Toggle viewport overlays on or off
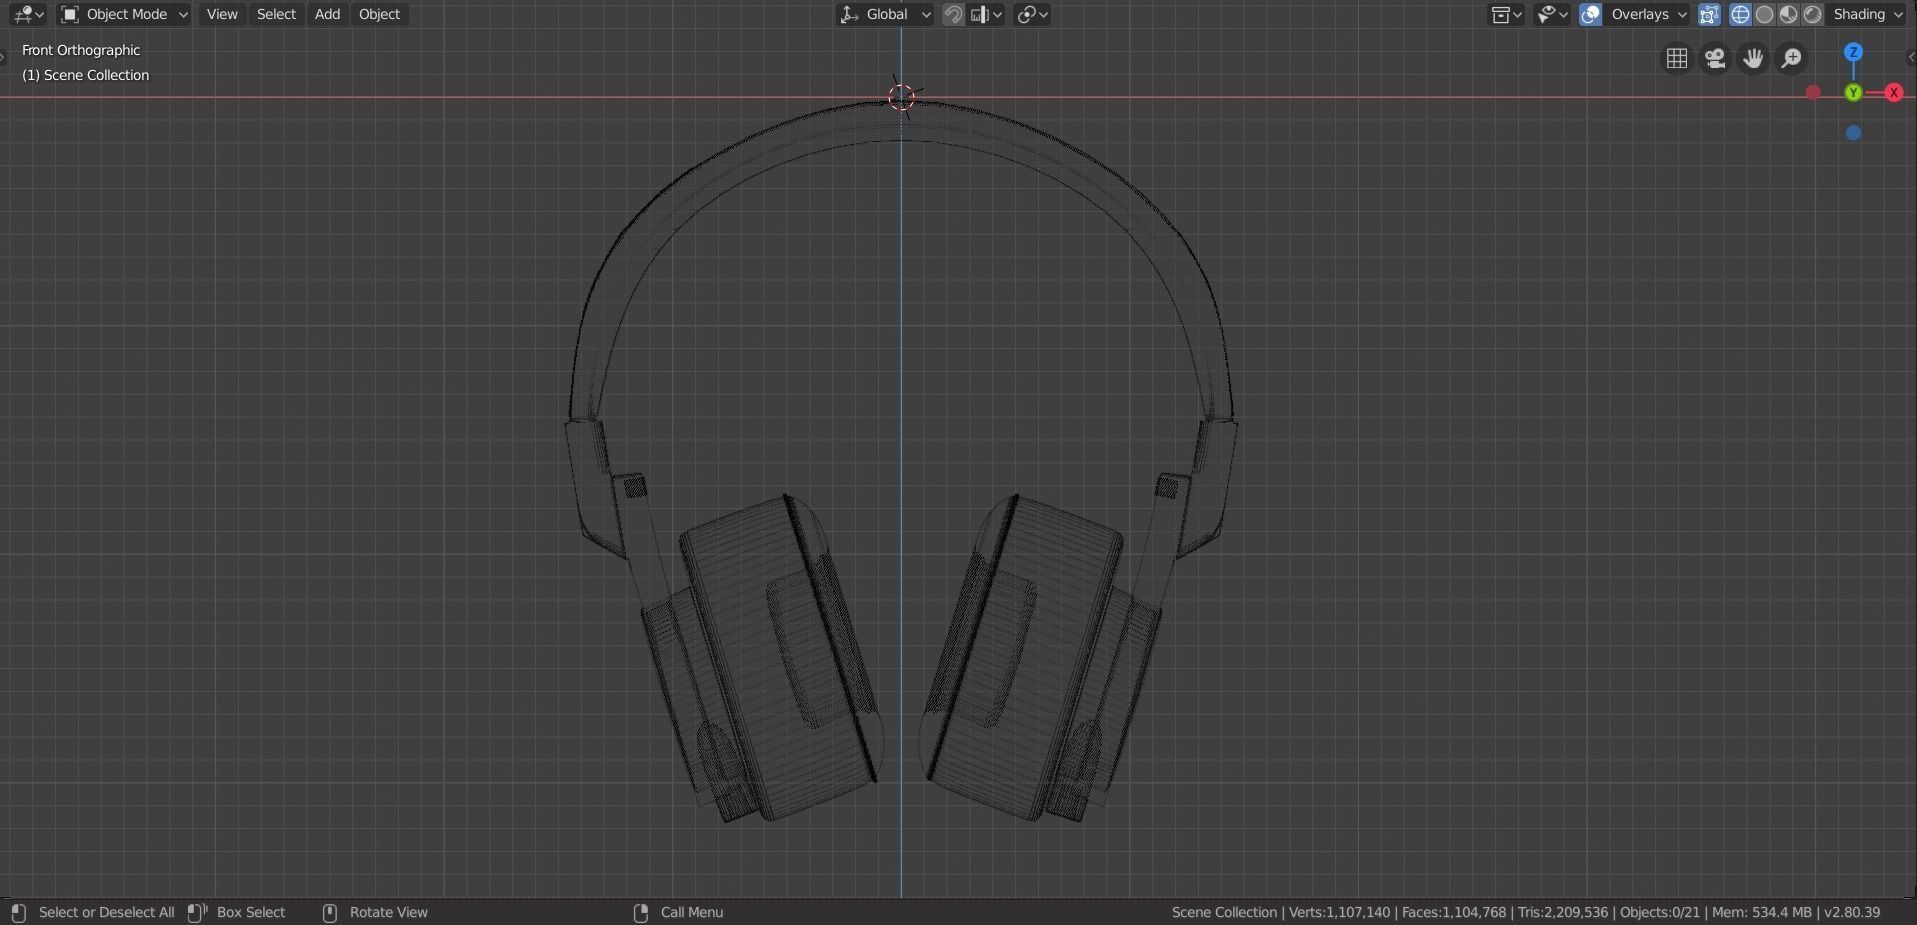 (x=1590, y=14)
